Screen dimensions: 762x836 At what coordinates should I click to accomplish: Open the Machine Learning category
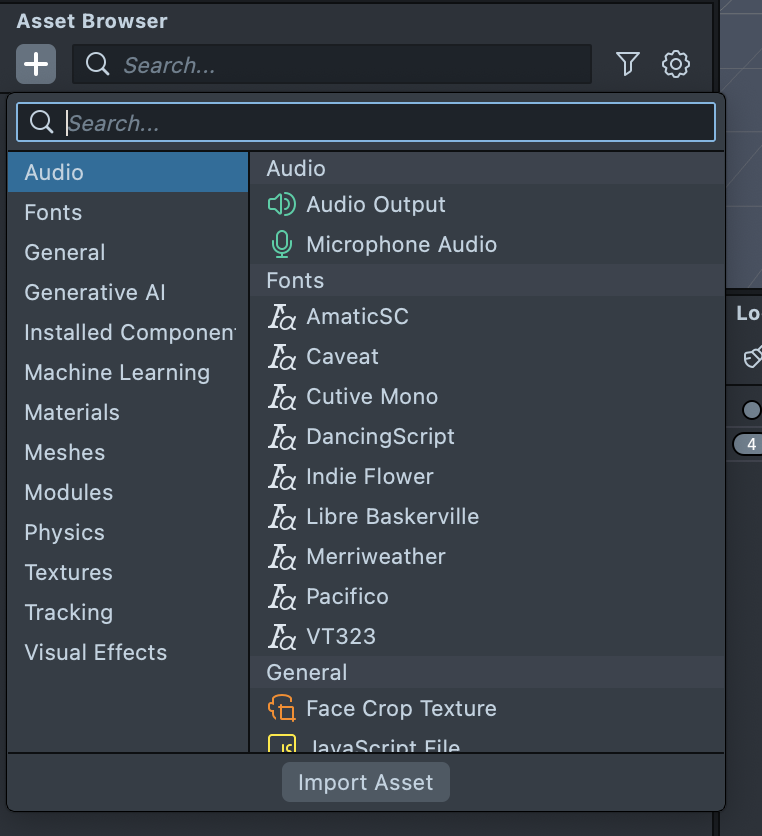(117, 373)
